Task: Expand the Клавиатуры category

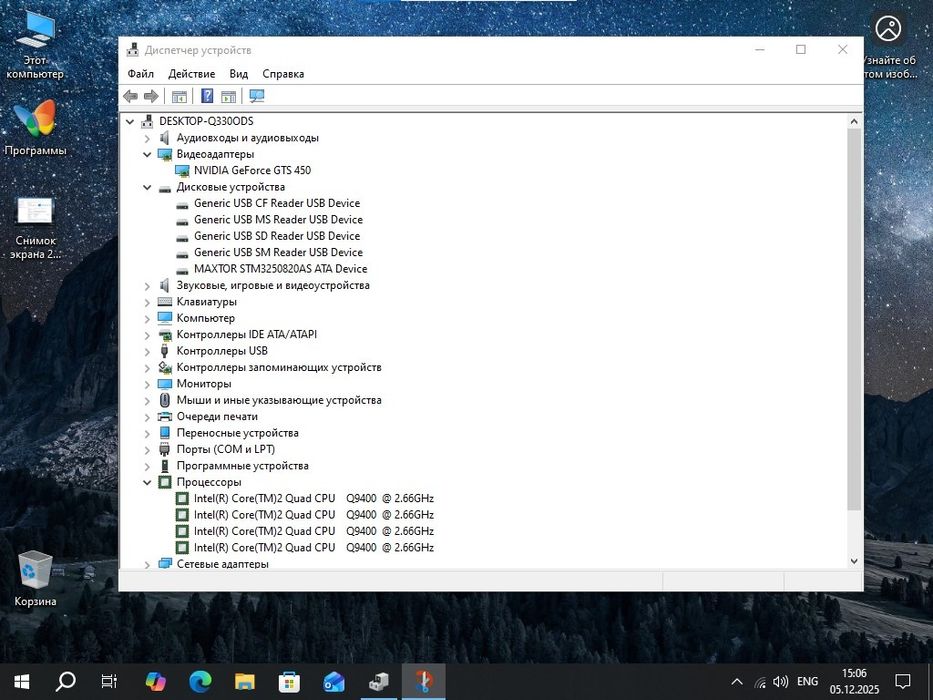Action: (147, 302)
